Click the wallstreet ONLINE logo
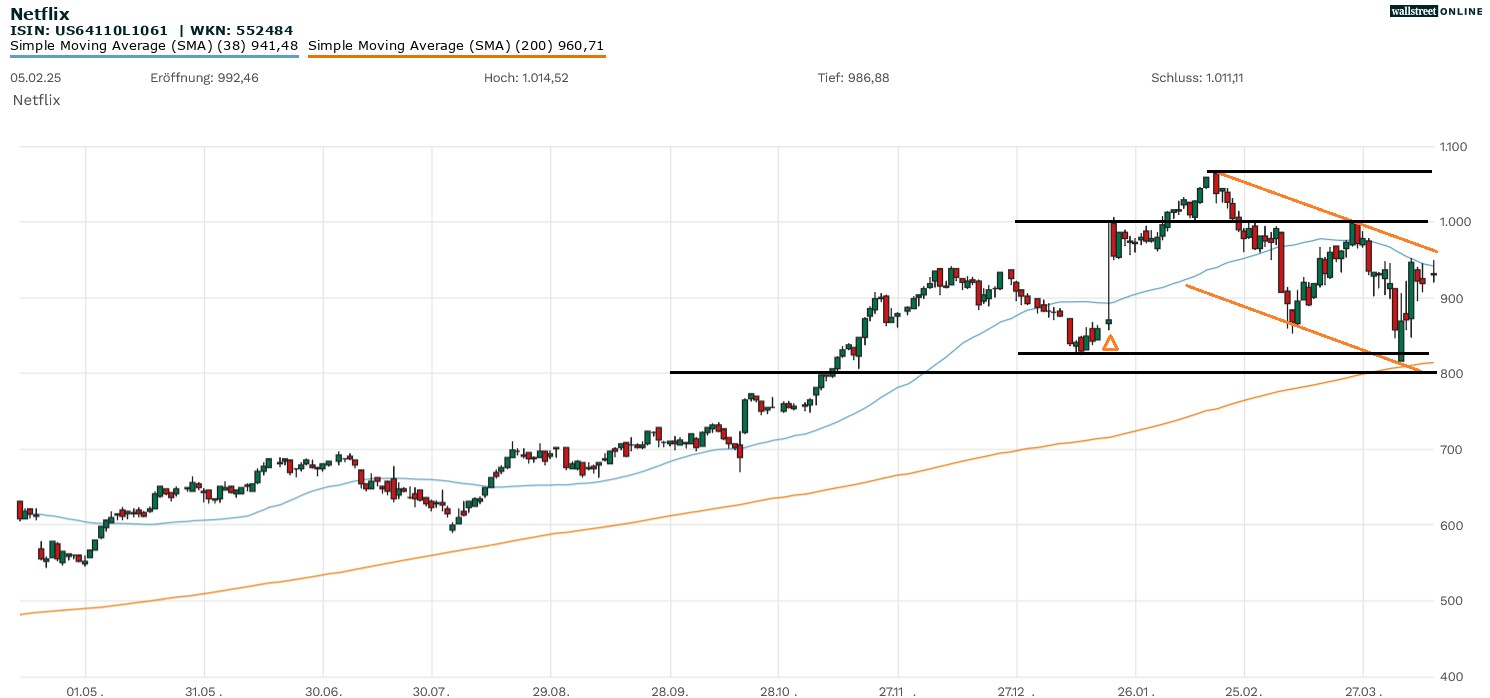The image size is (1490, 698). click(x=1436, y=11)
